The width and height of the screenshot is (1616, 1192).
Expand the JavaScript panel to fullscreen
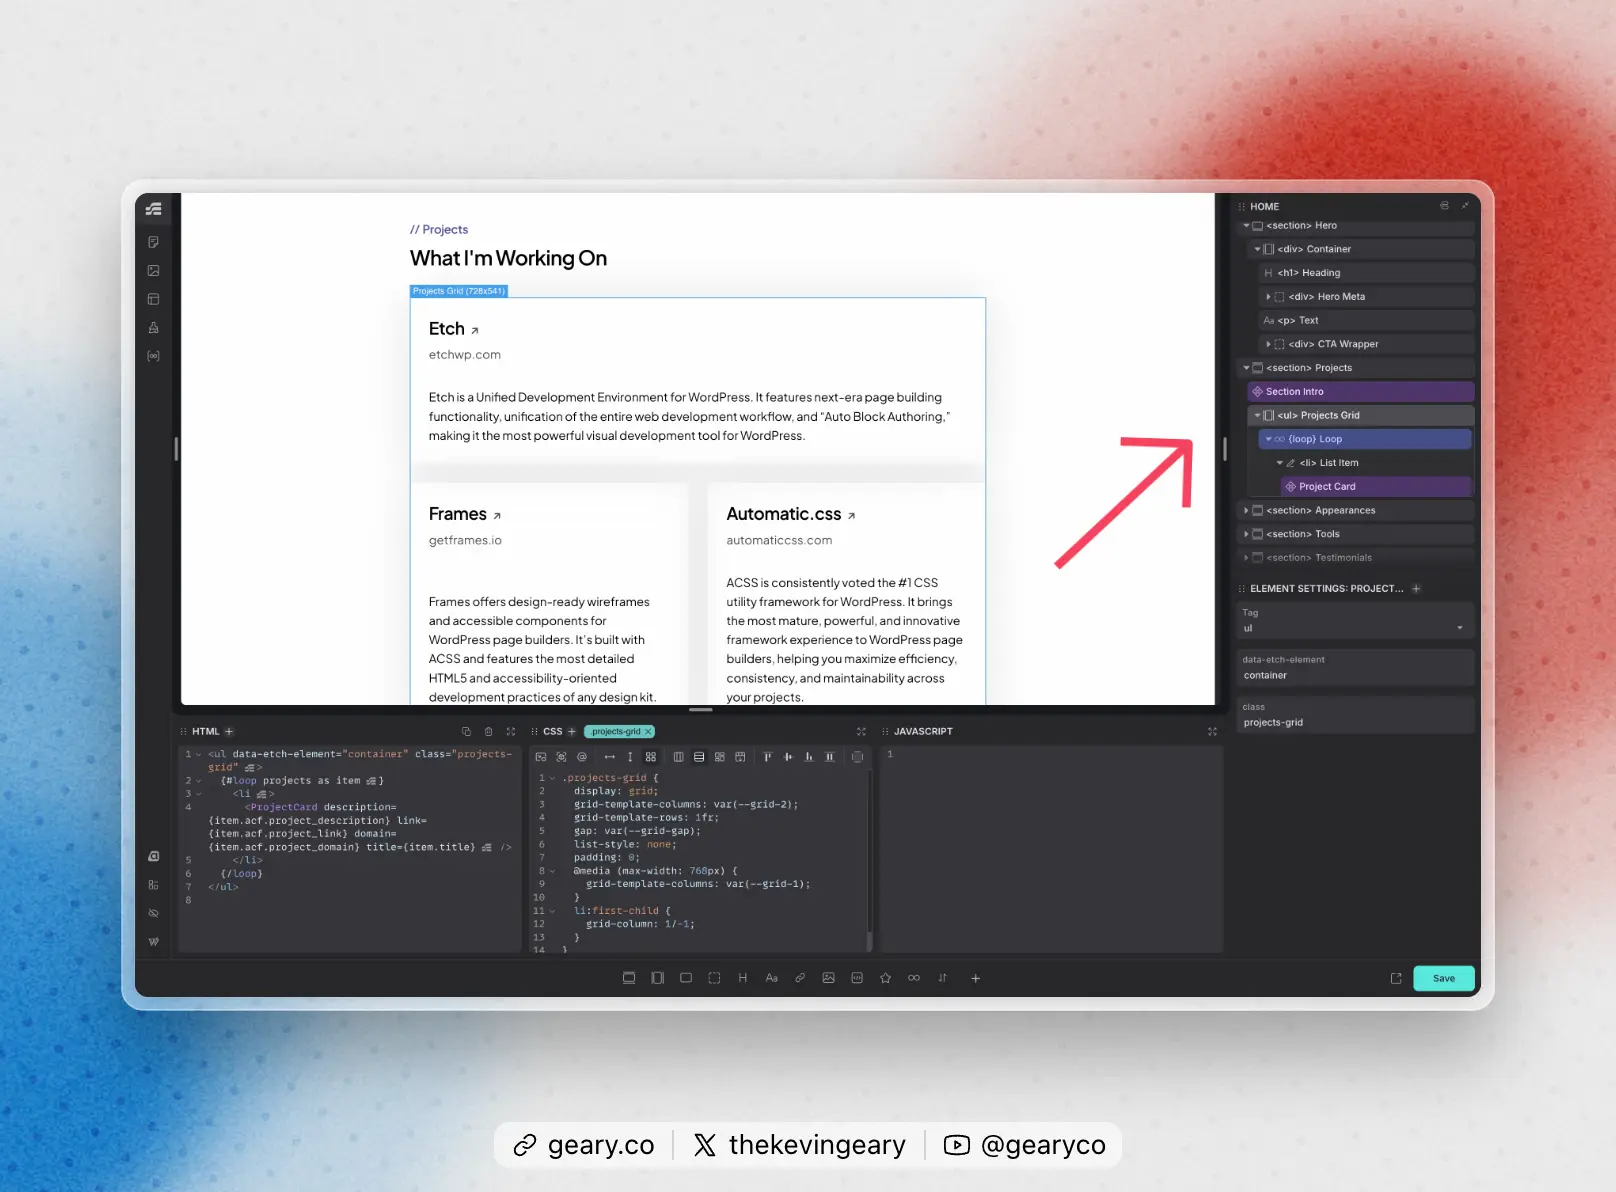[x=1212, y=732]
